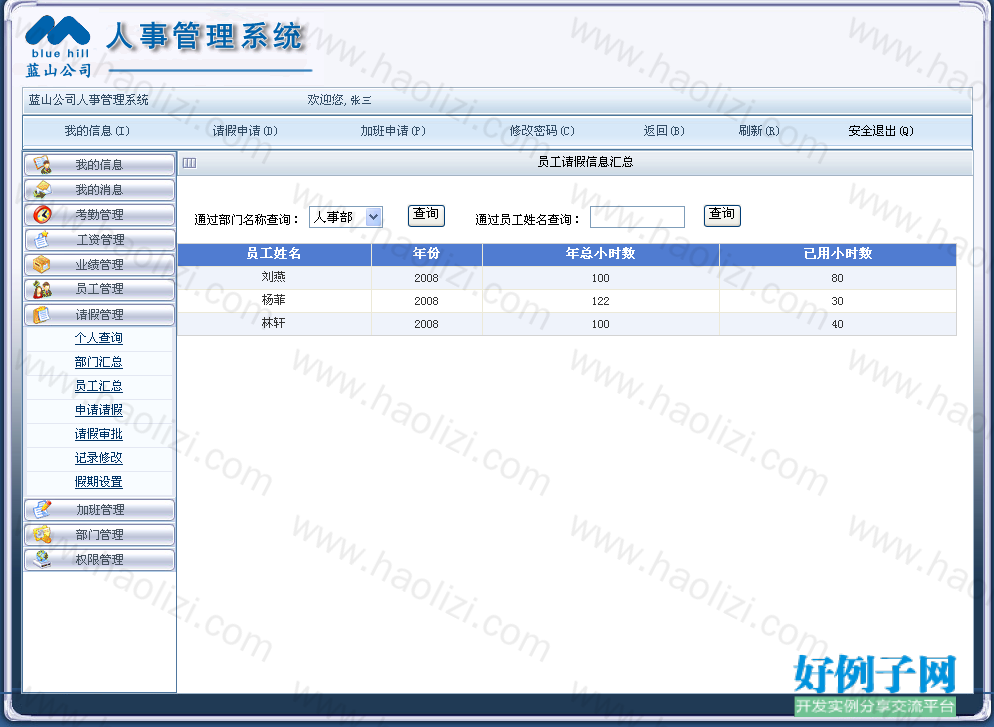Click 查询 button next to employee name field
The width and height of the screenshot is (994, 727).
[722, 216]
